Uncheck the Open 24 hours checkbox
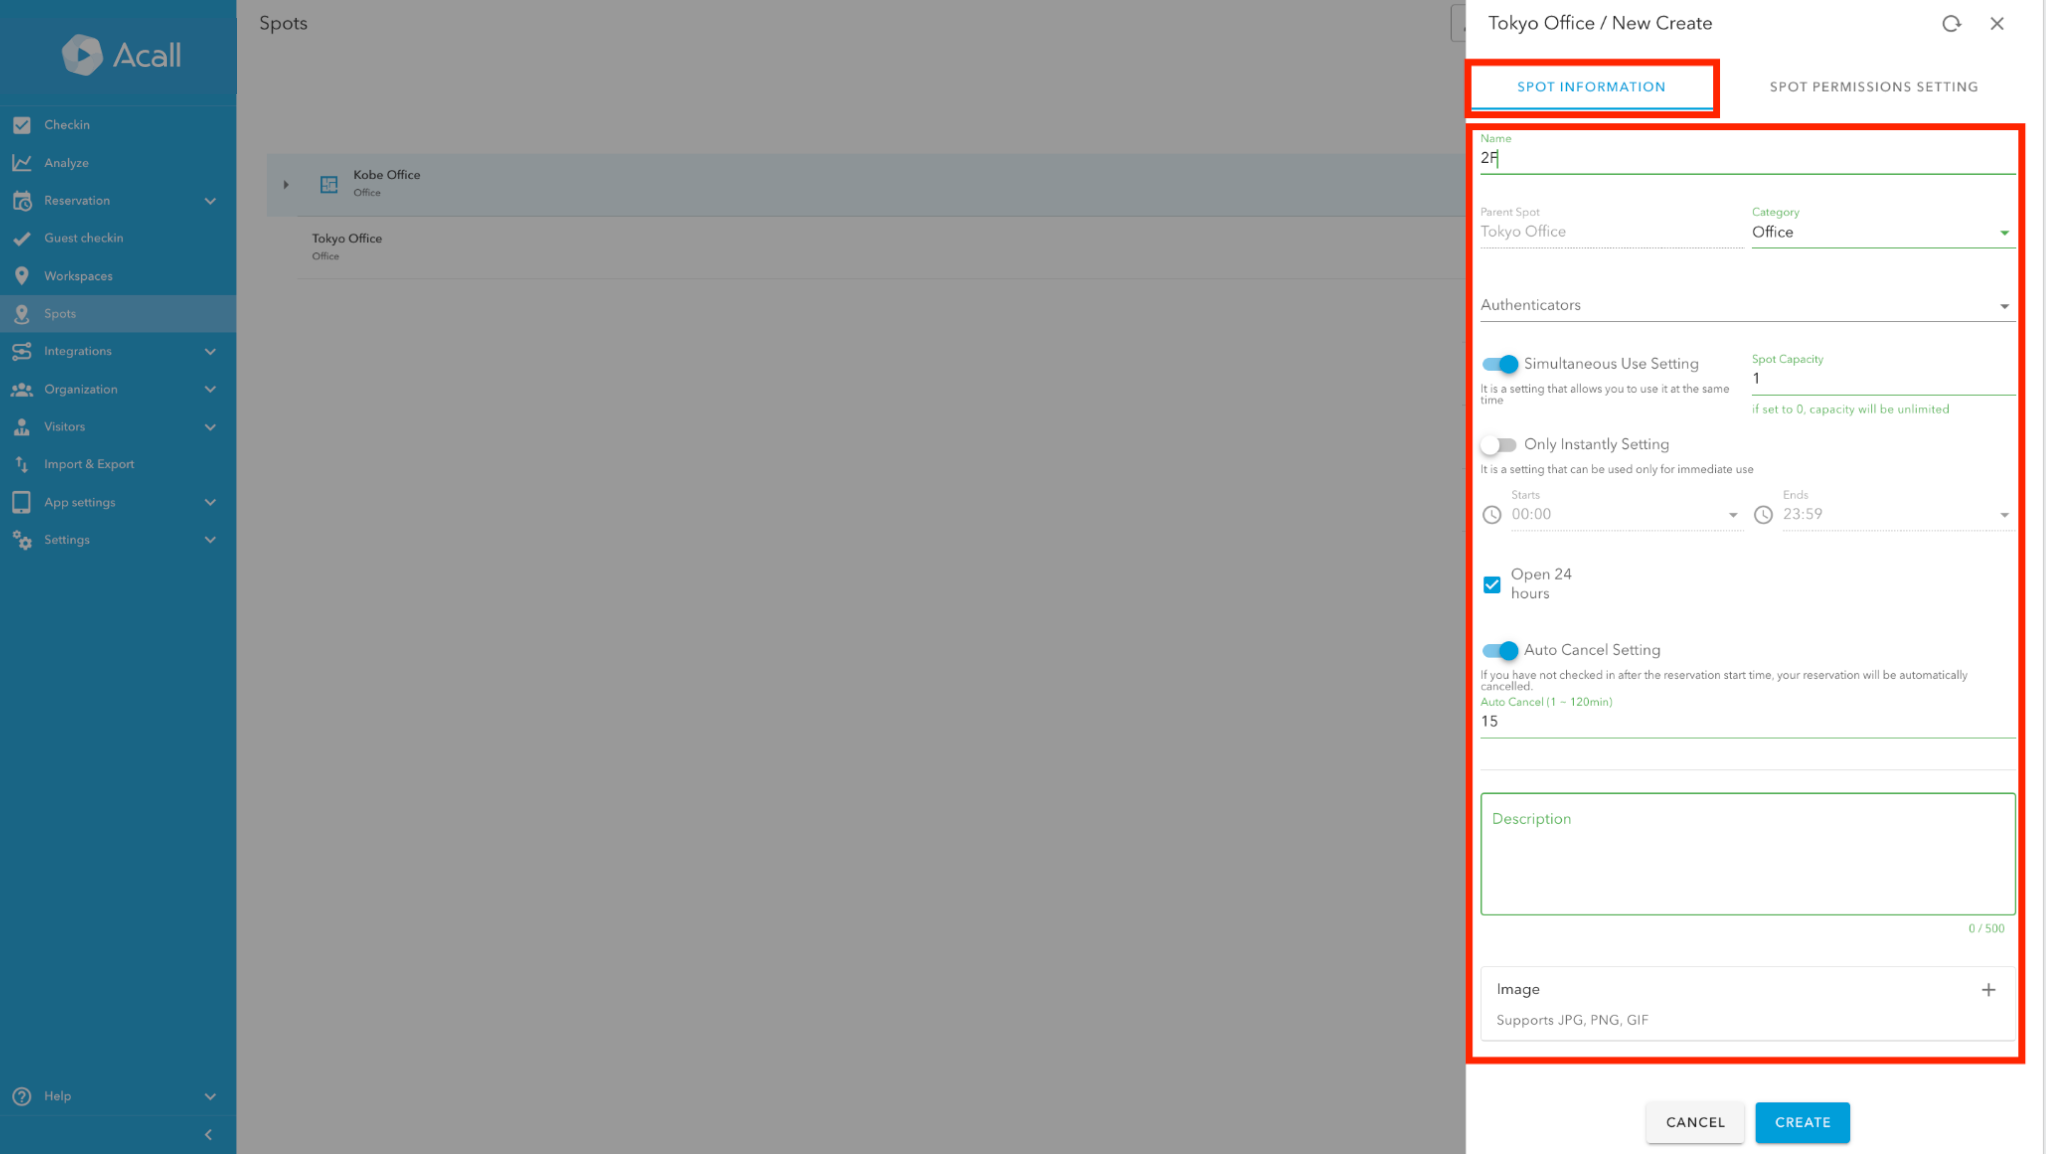Image resolution: width=2046 pixels, height=1154 pixels. (1492, 584)
